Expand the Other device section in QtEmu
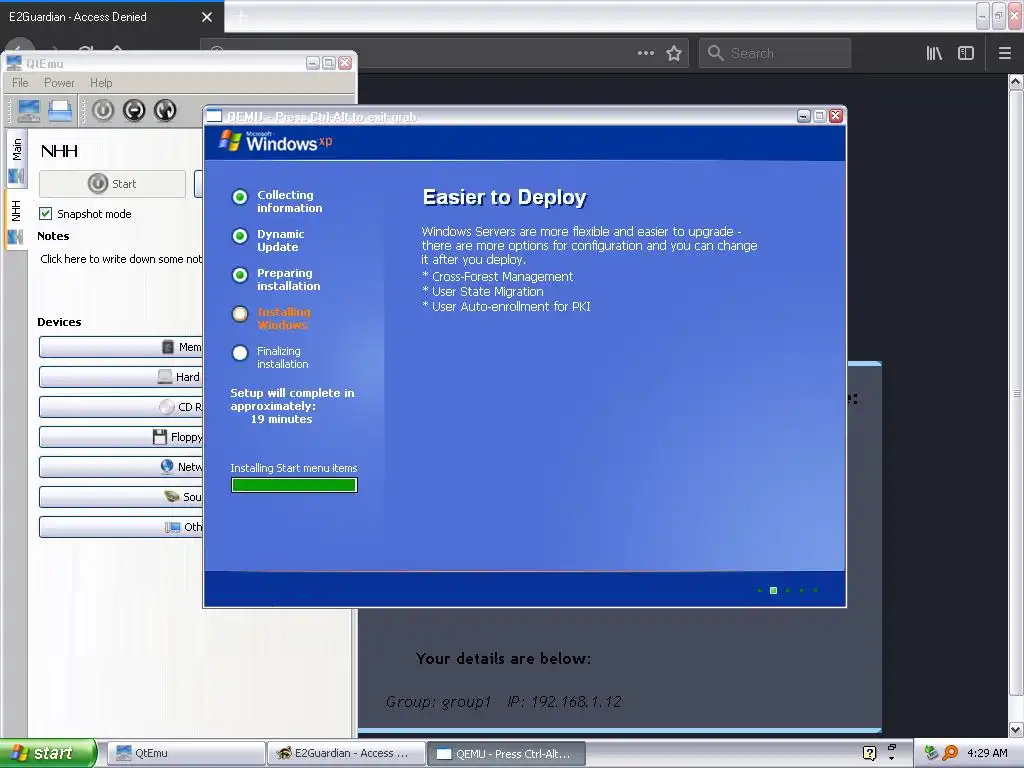The width and height of the screenshot is (1024, 768). [x=121, y=527]
